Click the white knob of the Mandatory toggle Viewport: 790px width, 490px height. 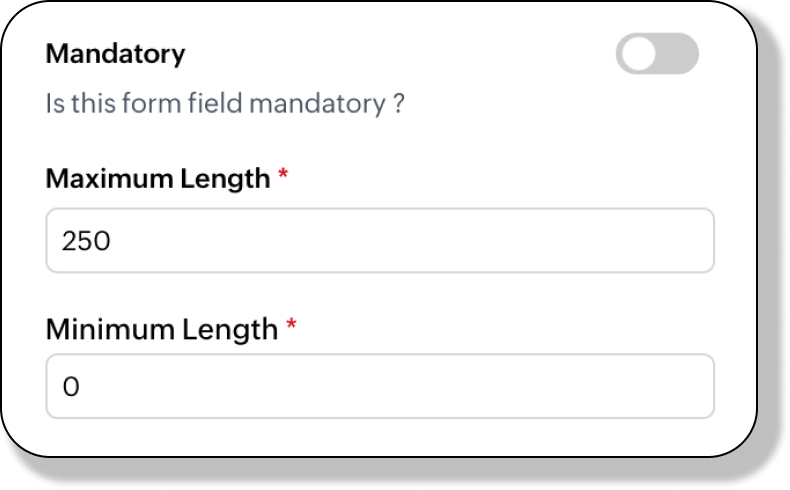coord(638,54)
